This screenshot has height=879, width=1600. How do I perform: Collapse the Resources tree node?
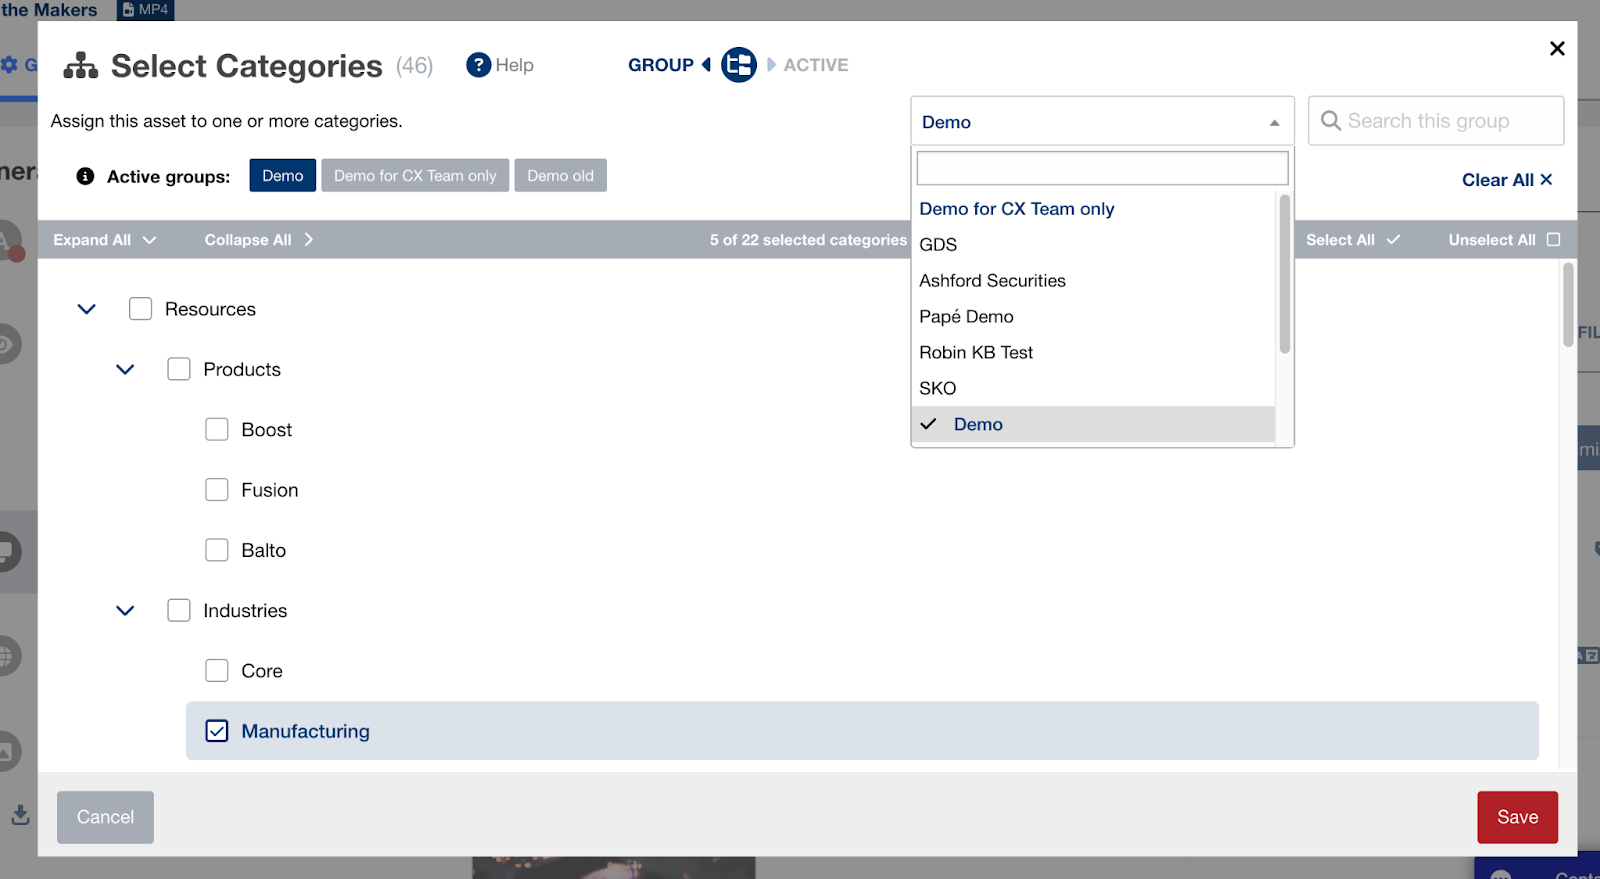pos(87,309)
